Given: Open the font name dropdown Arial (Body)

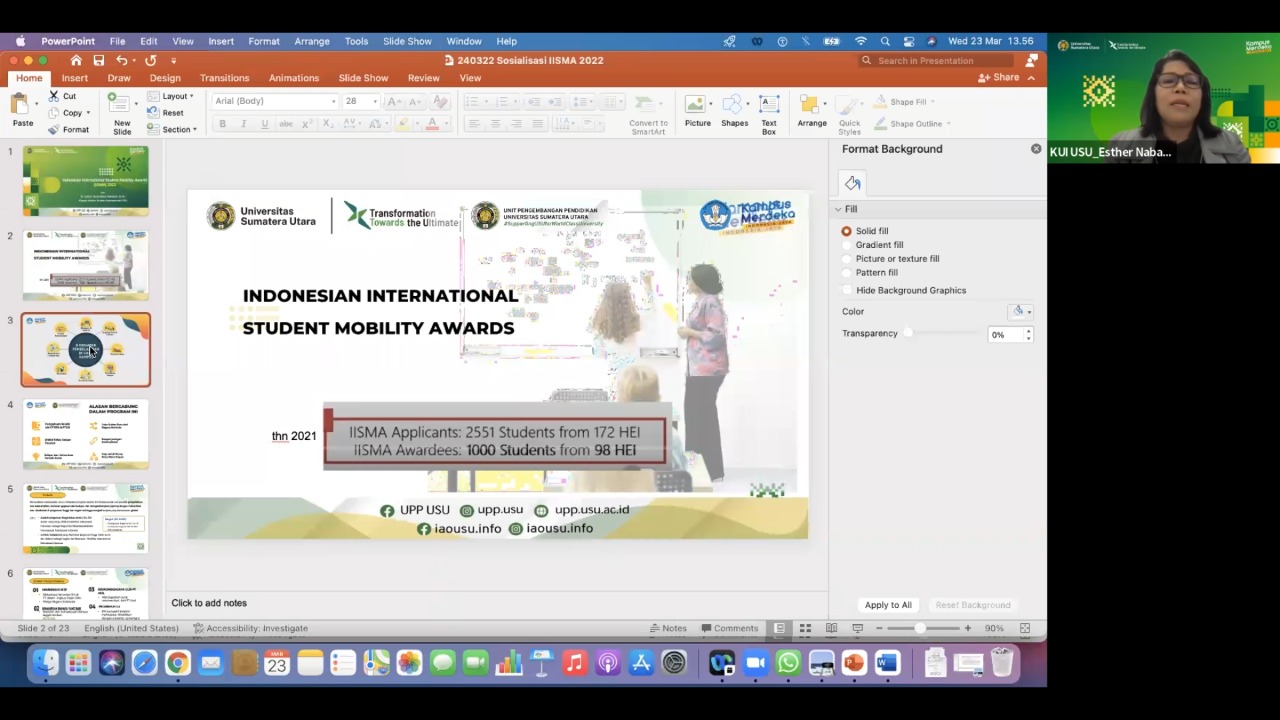Looking at the screenshot, I should pyautogui.click(x=275, y=101).
